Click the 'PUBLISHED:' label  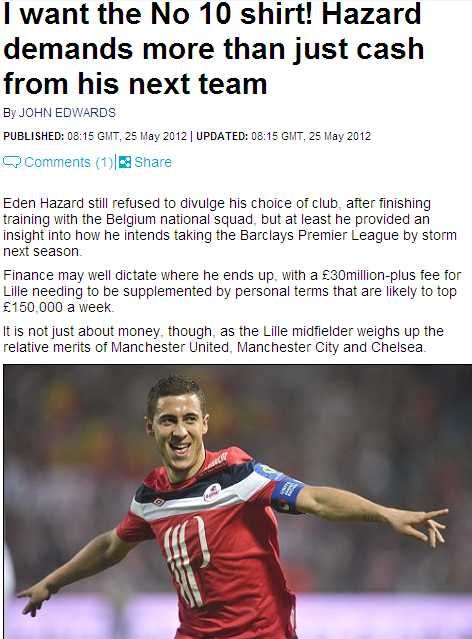(x=33, y=136)
